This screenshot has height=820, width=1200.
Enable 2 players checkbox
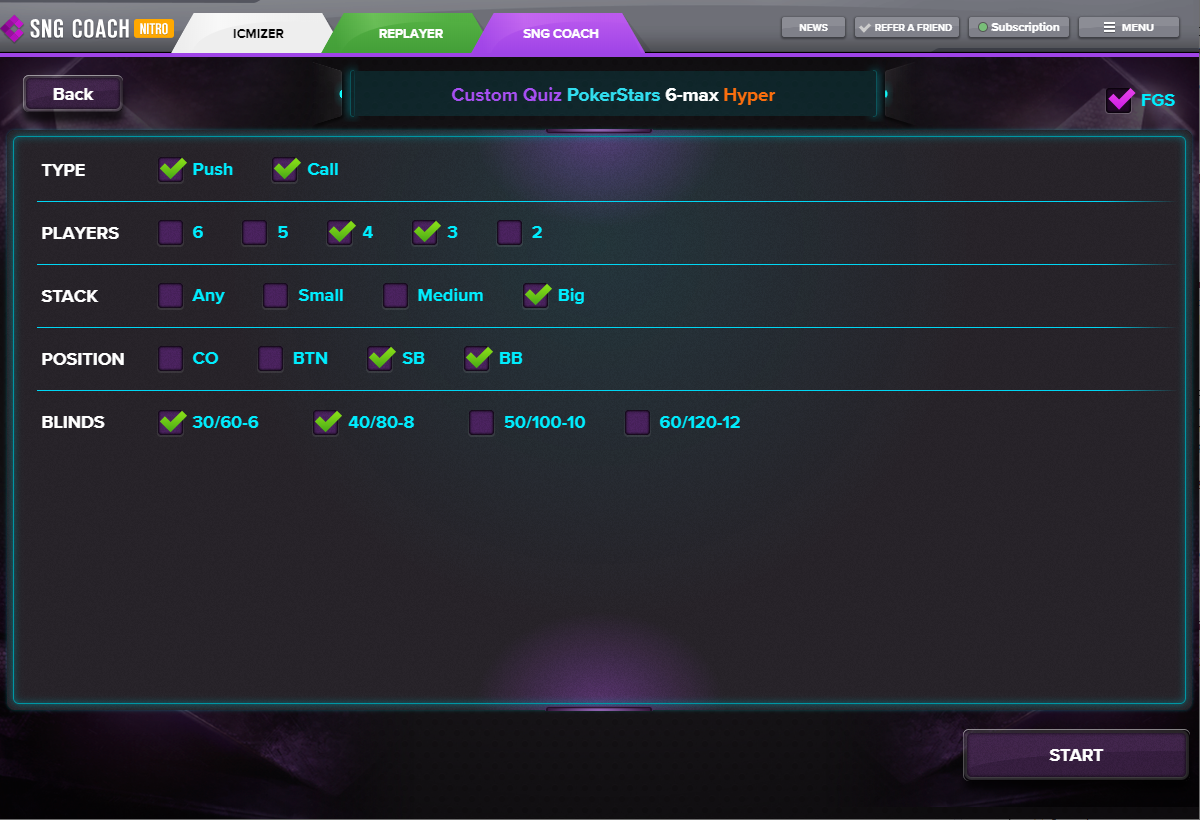tap(510, 233)
